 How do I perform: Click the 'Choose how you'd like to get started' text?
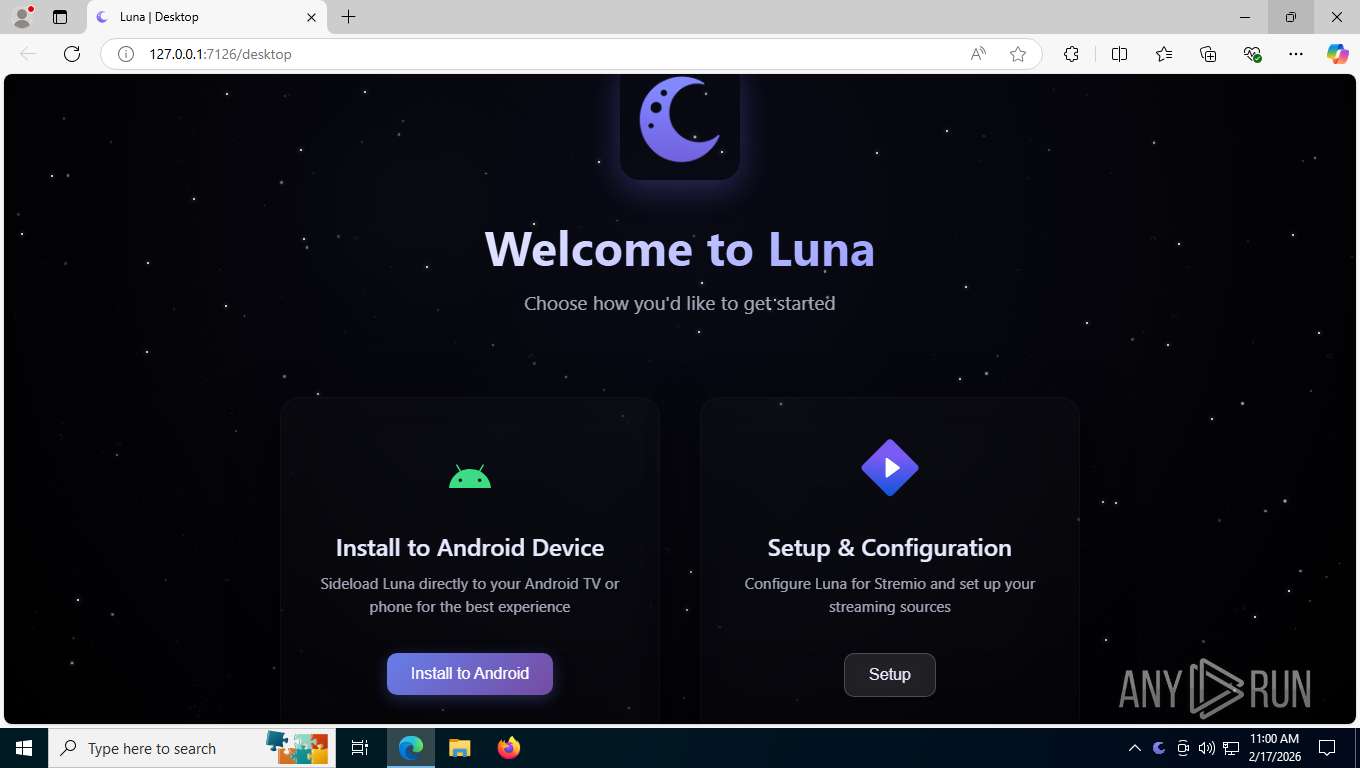tap(680, 303)
